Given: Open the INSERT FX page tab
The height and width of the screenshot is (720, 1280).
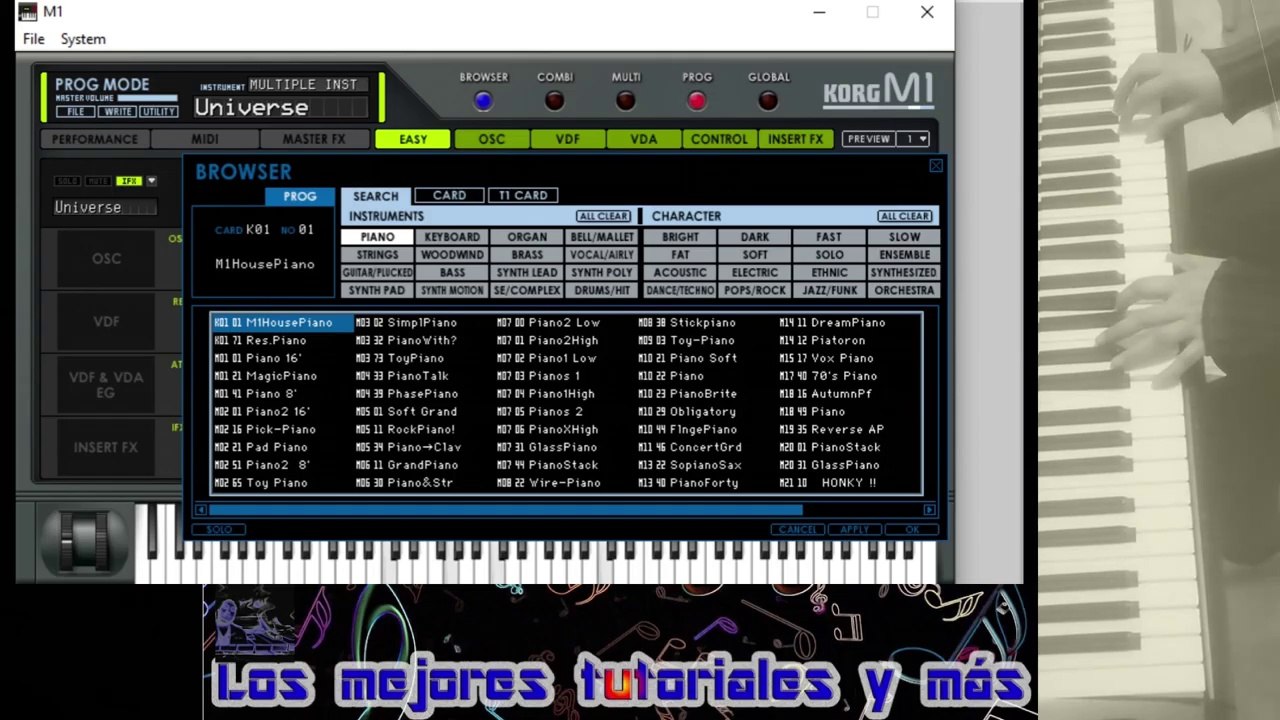Looking at the screenshot, I should tap(796, 139).
